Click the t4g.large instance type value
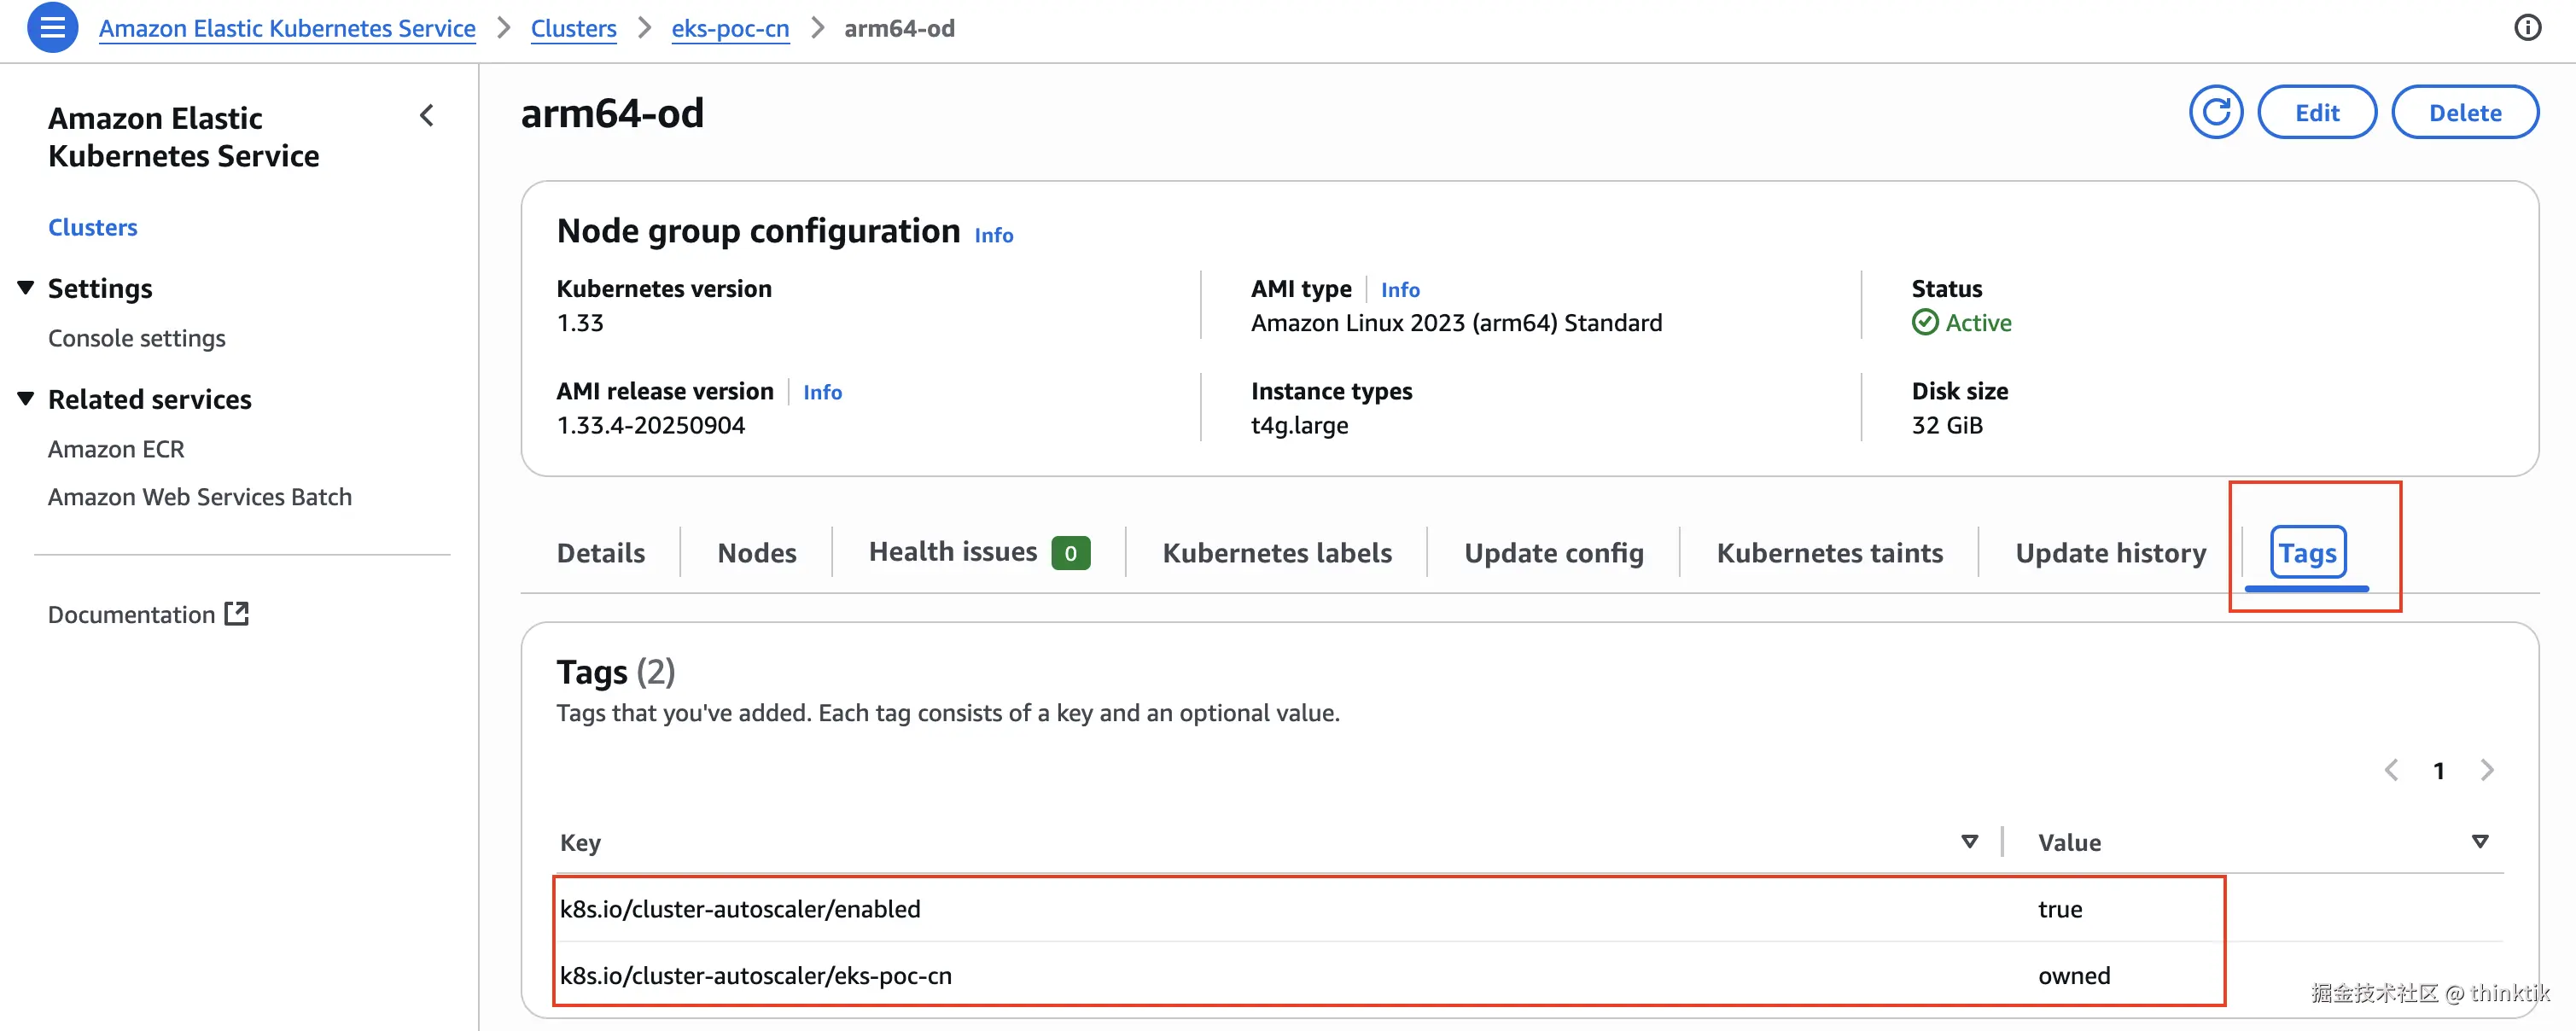Screen dimensions: 2576x1031 coord(1299,425)
